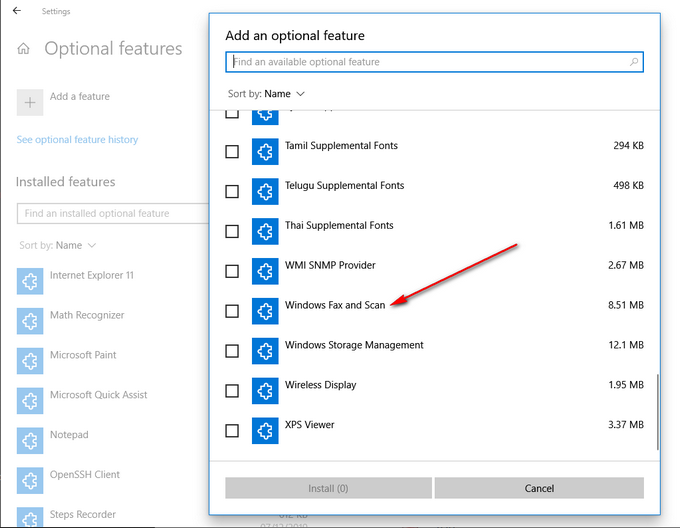Click Steps Recorder feature icon
The height and width of the screenshot is (528, 680).
(30, 517)
